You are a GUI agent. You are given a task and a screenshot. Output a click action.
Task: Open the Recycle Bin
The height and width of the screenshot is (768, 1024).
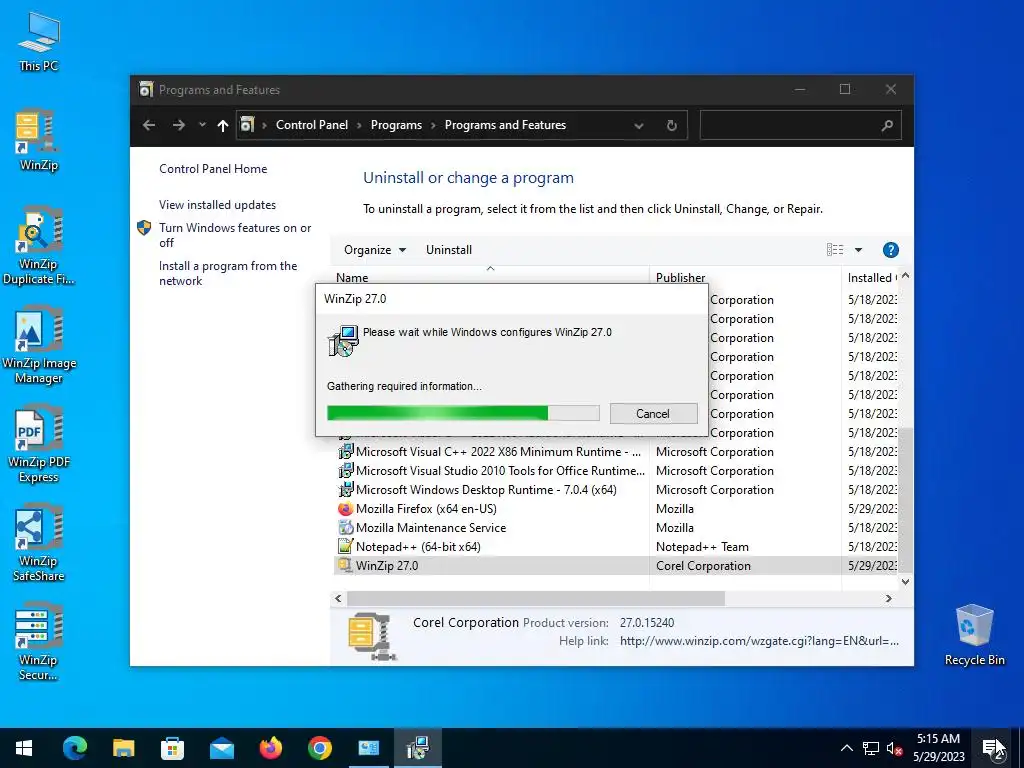pos(974,635)
